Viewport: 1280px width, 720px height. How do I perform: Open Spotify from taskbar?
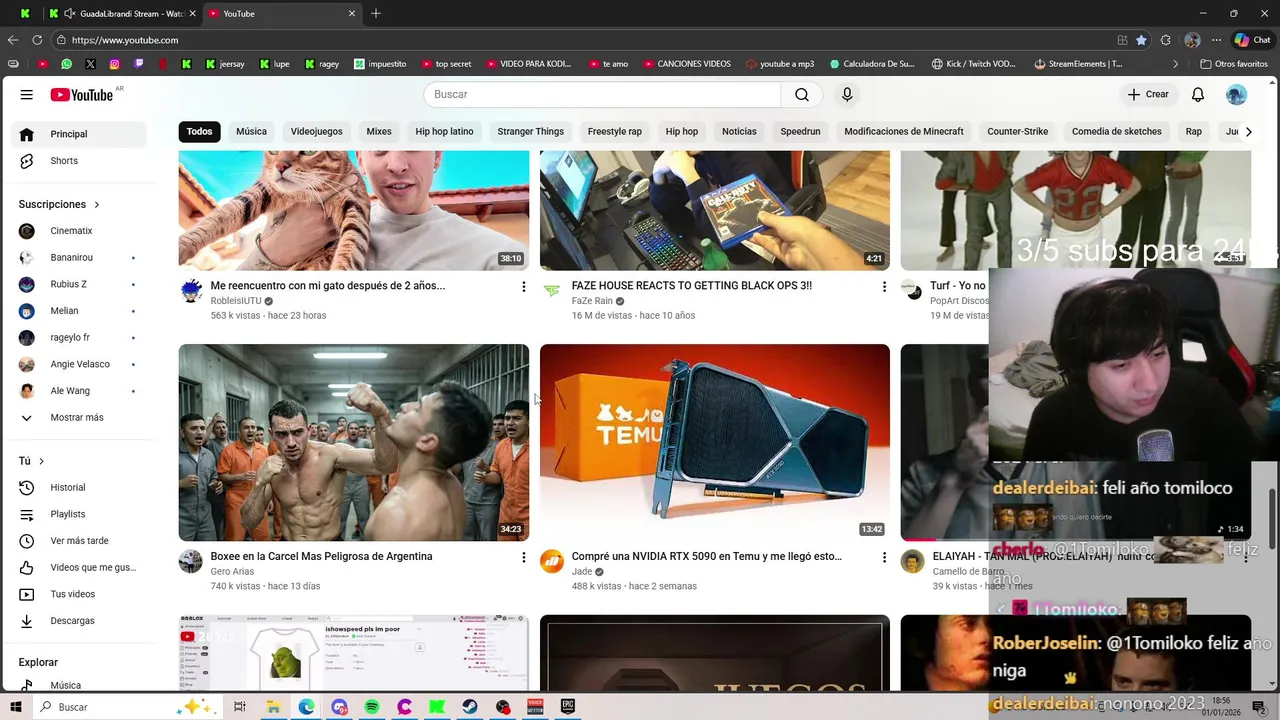click(372, 707)
